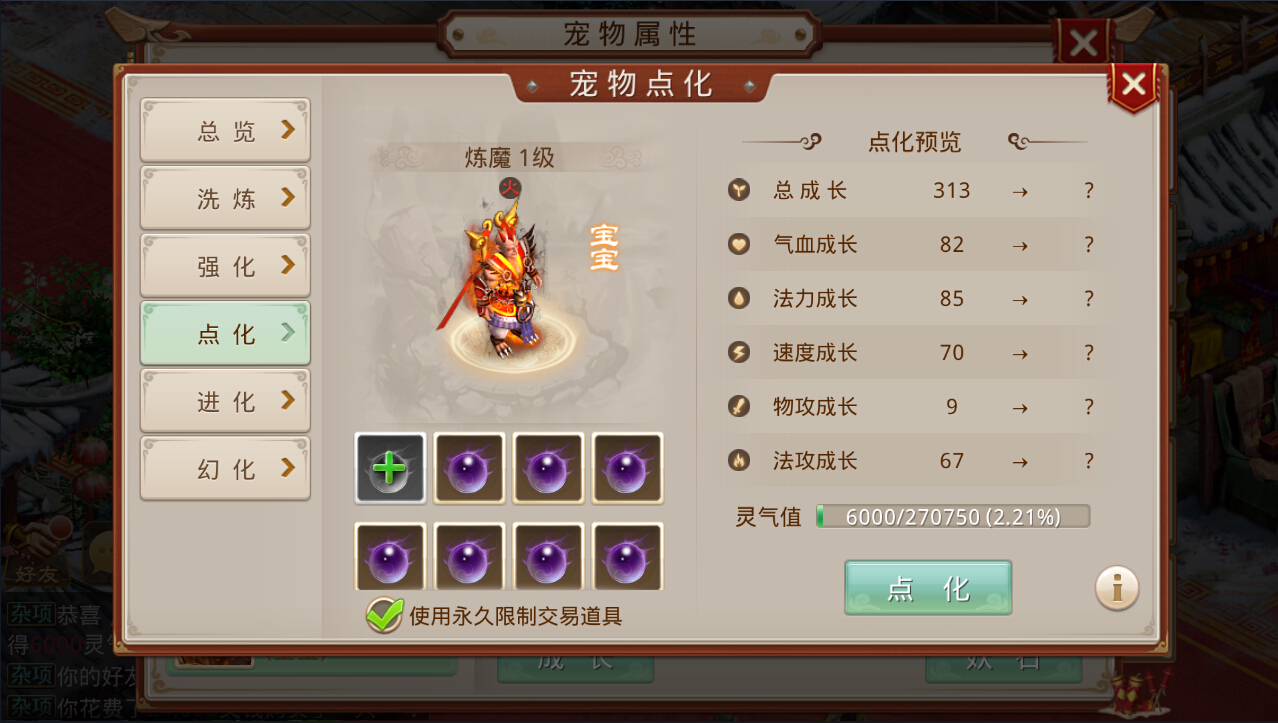Image resolution: width=1278 pixels, height=723 pixels.
Task: Toggle 使用永久限制交易道具 checkbox
Action: 384,615
